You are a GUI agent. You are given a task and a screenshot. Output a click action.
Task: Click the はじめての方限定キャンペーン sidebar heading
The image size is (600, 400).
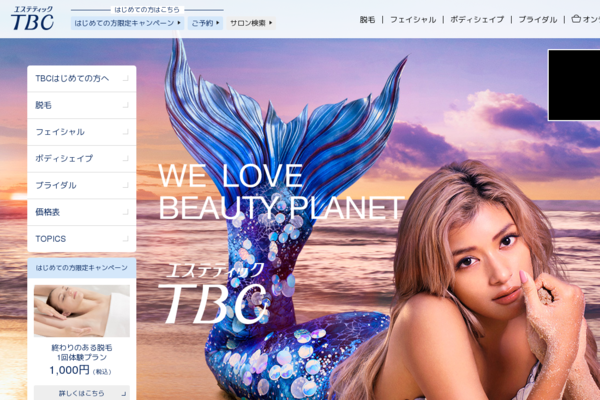(82, 268)
